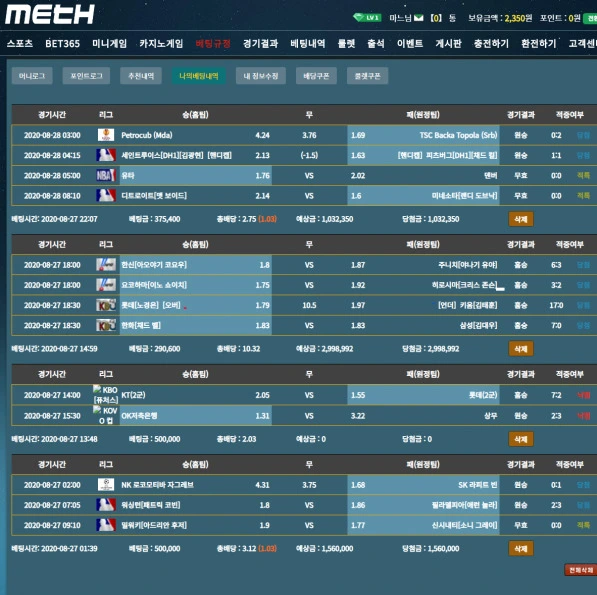
Task: Open the 배당쿠폰 tab
Action: [316, 76]
